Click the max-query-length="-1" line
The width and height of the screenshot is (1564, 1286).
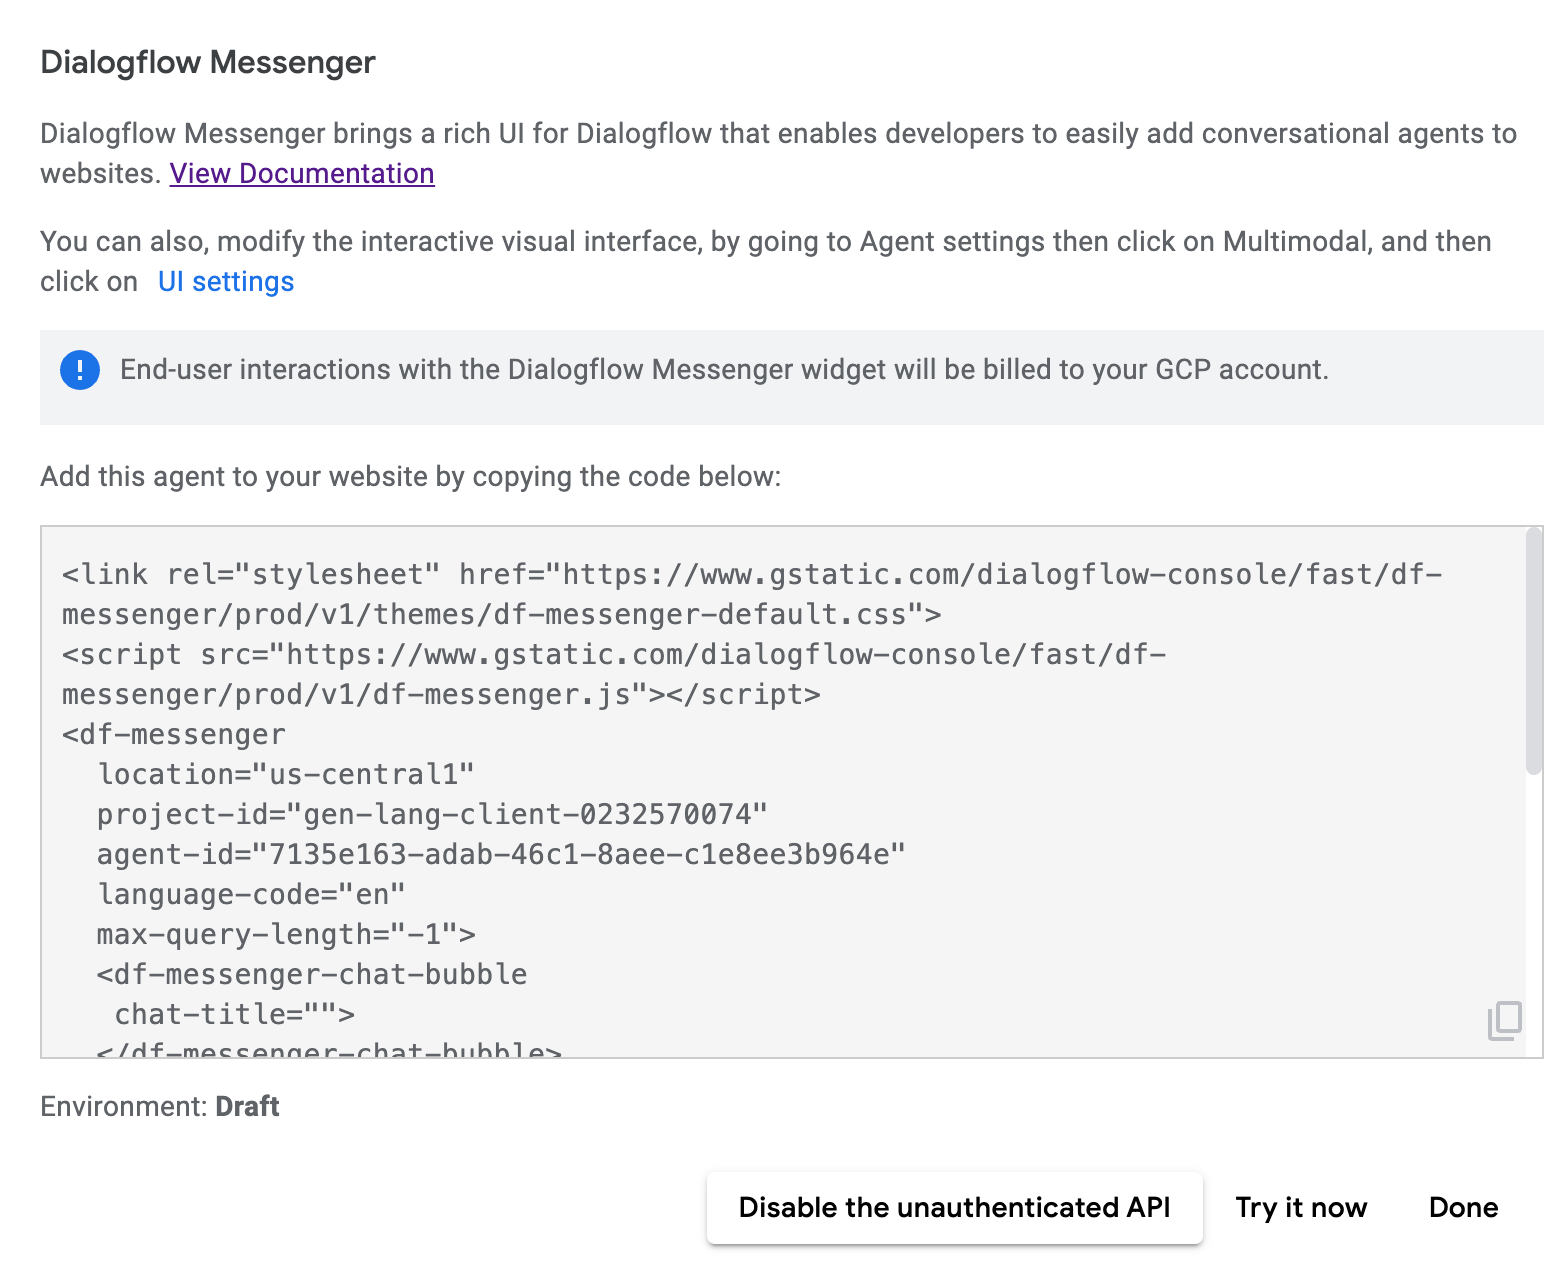point(286,934)
